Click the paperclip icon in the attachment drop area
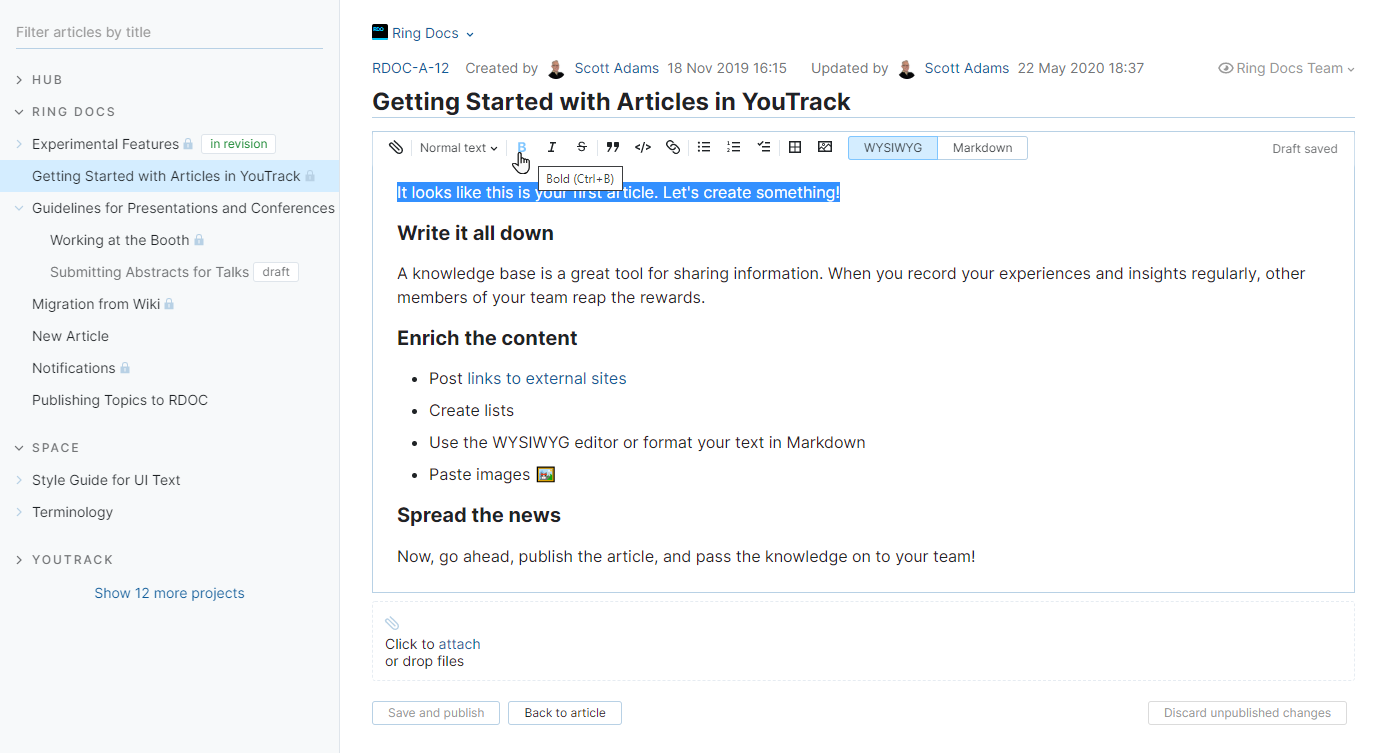This screenshot has width=1385, height=753. click(392, 623)
